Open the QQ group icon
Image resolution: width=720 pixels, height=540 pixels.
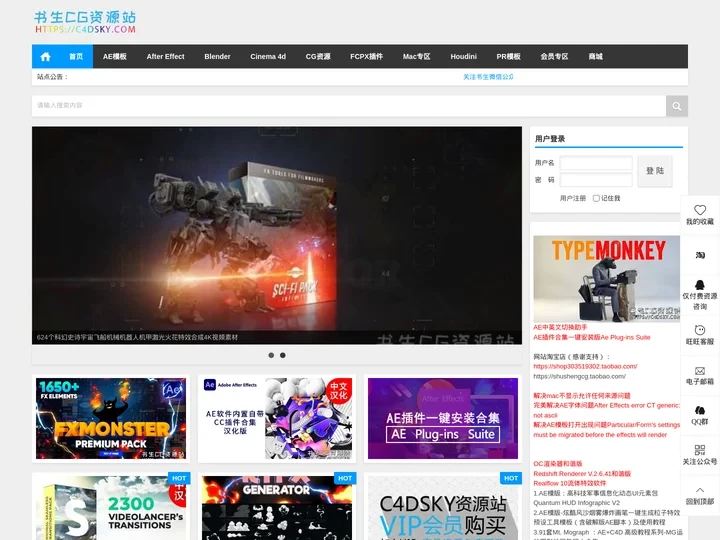700,410
